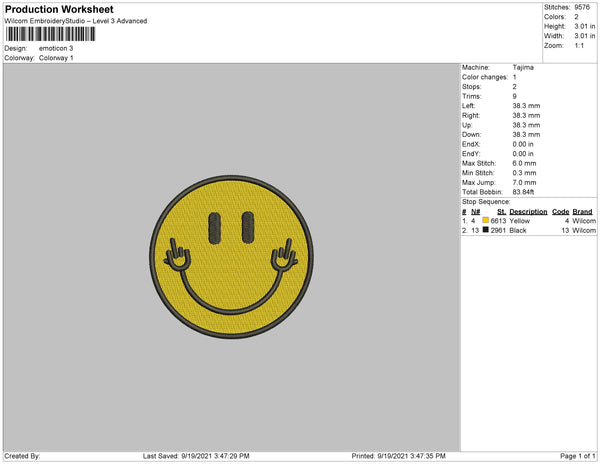Screen dimensions: 600x464
Task: Click the 'Stops:' label
Action: pos(471,86)
